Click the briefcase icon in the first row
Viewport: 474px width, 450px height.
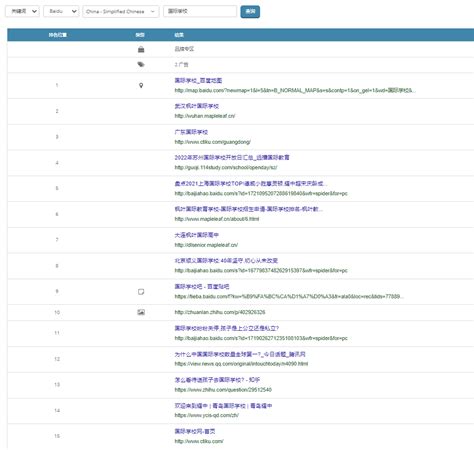(x=141, y=49)
